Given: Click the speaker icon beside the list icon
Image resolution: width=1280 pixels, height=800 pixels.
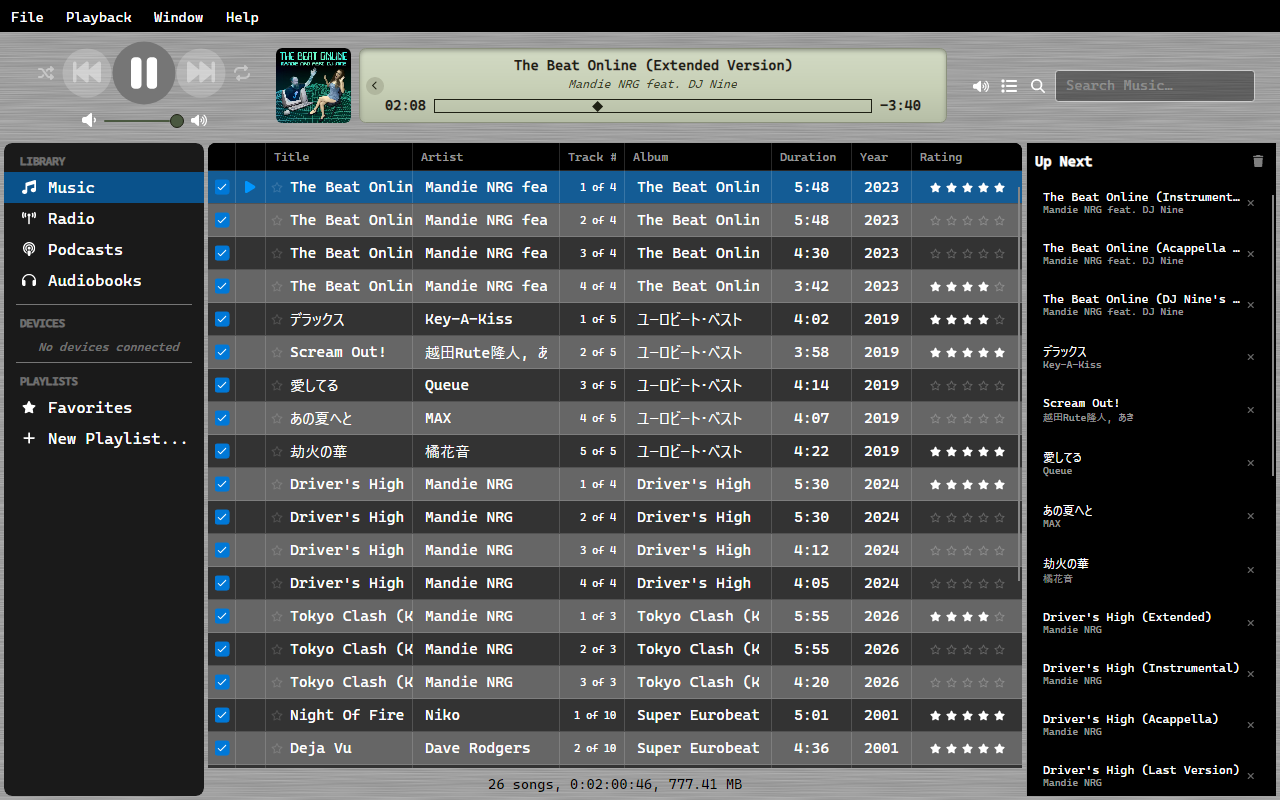Looking at the screenshot, I should point(981,86).
